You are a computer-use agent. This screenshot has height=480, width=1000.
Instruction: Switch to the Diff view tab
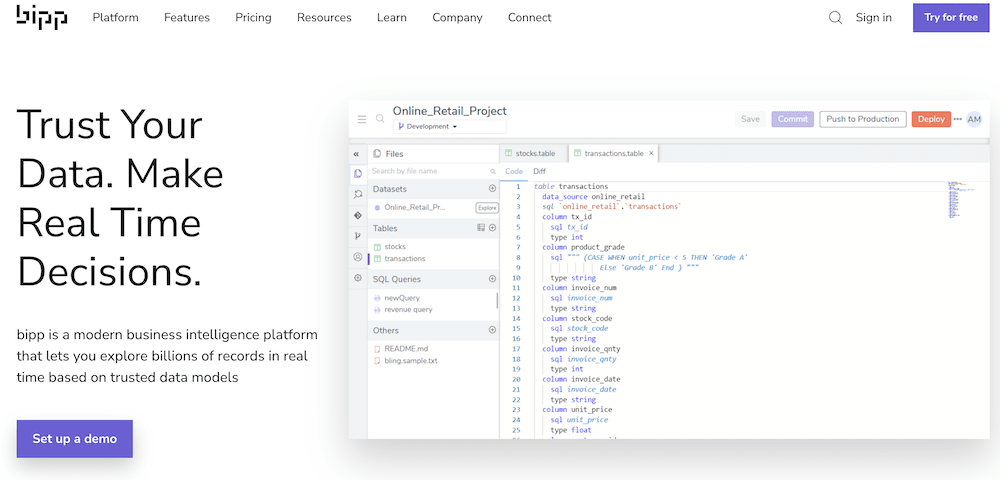[540, 171]
